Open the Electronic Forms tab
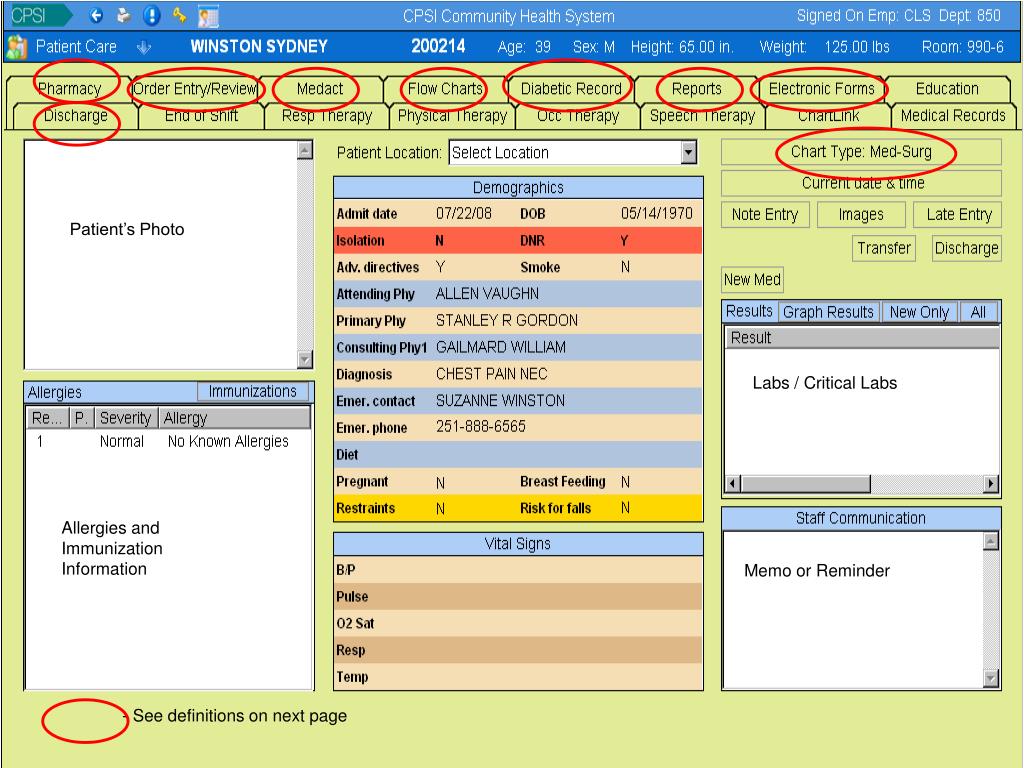 (821, 89)
